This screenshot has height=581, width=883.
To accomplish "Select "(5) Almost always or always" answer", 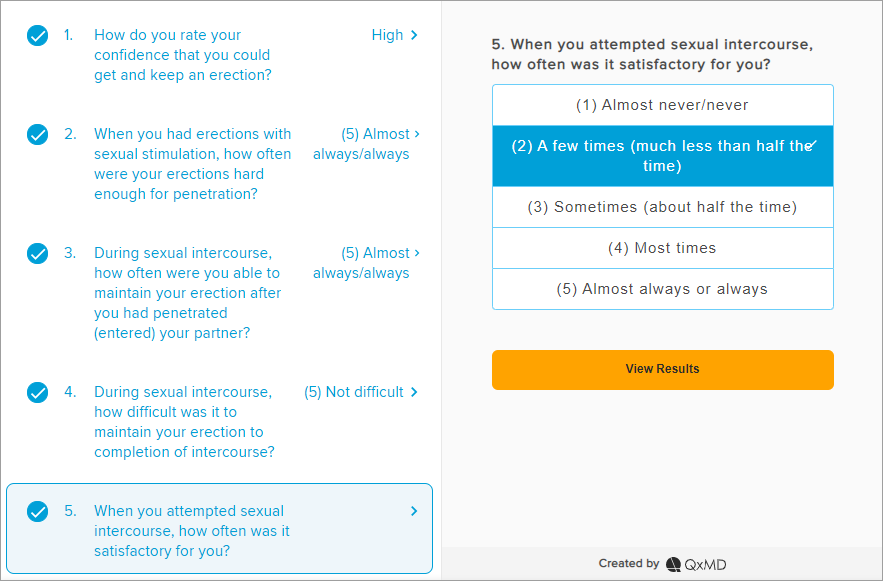I will click(662, 289).
